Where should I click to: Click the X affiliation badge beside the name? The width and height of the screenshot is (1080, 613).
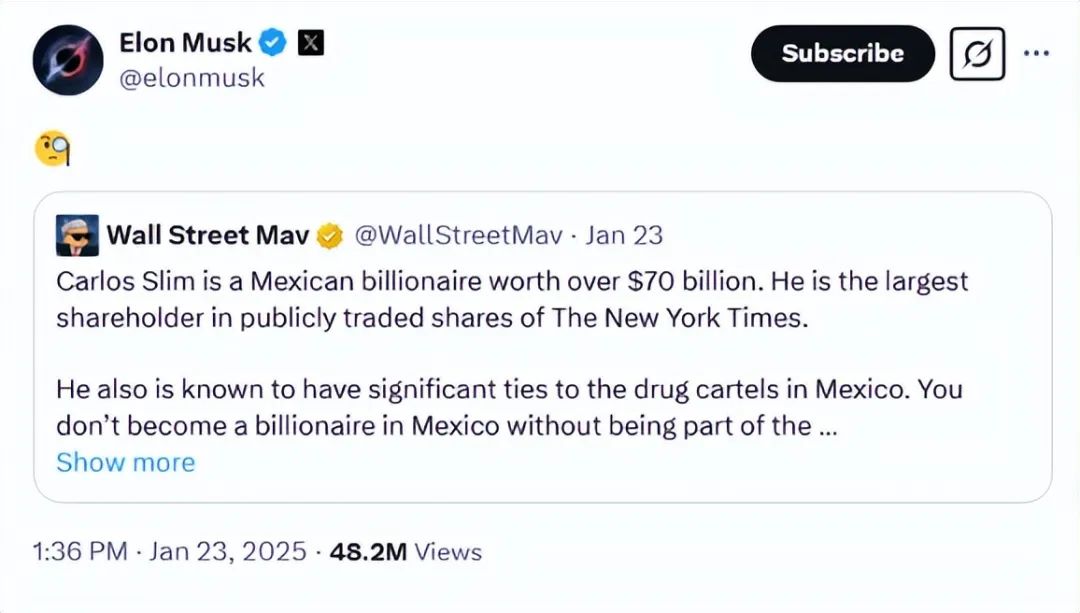[312, 43]
